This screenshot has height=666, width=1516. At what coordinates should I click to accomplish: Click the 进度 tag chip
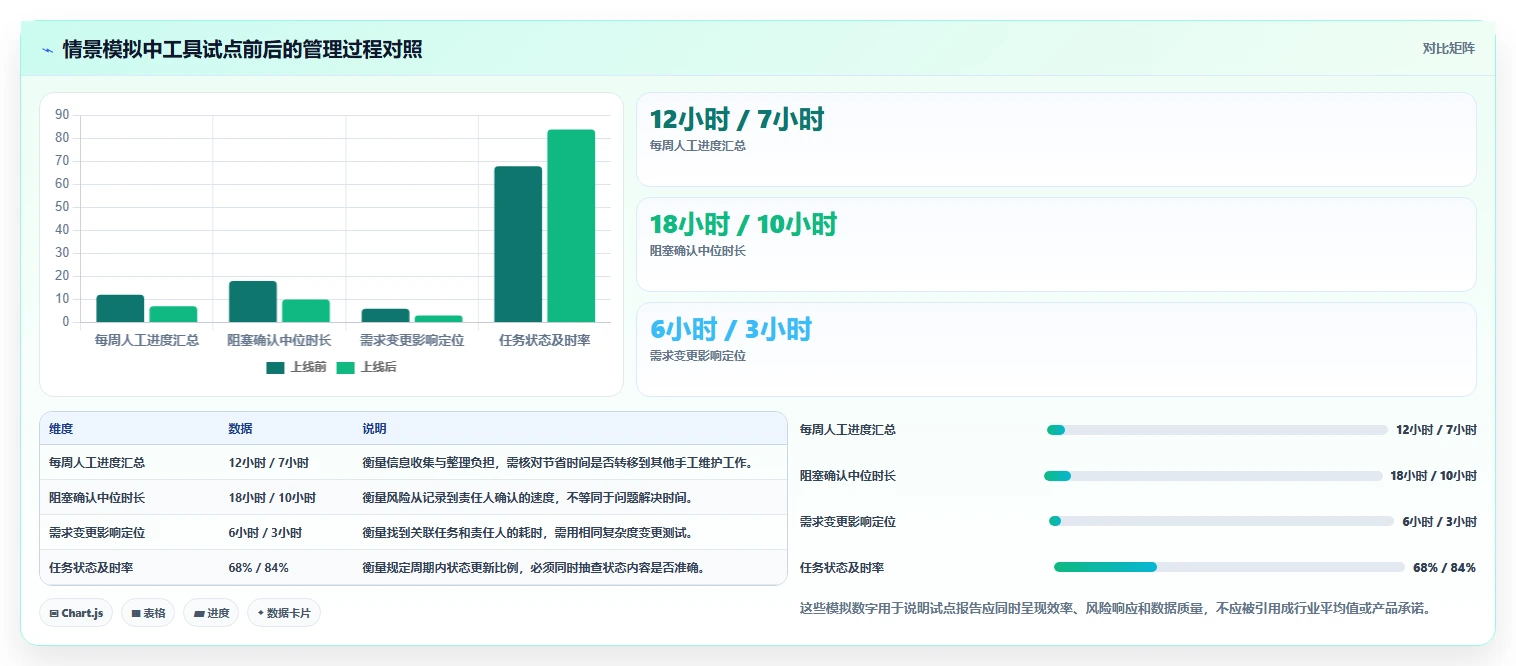click(x=211, y=613)
